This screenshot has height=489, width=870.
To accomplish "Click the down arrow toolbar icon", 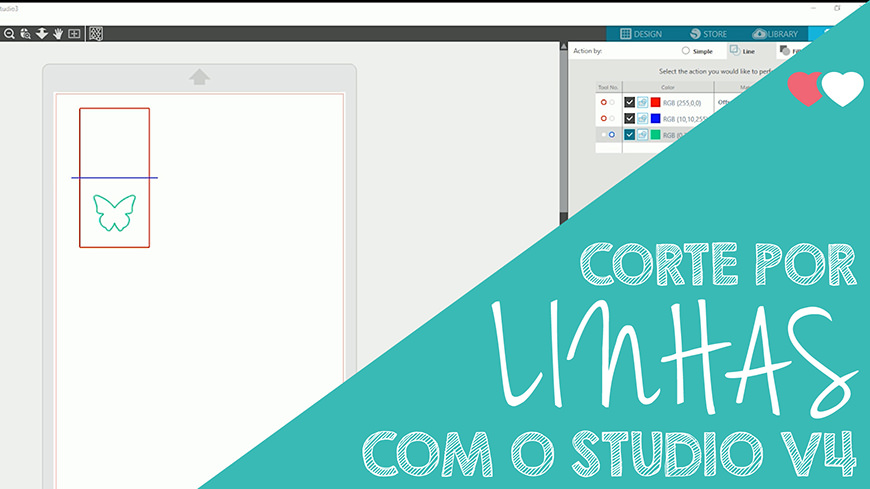I will 42,33.
